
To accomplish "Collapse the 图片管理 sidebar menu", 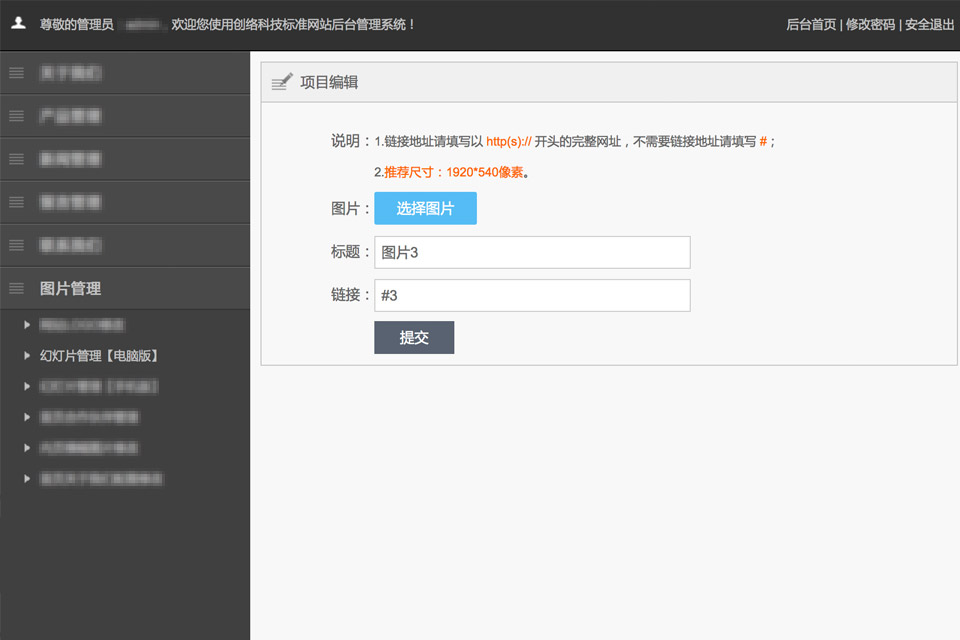I will (x=70, y=288).
